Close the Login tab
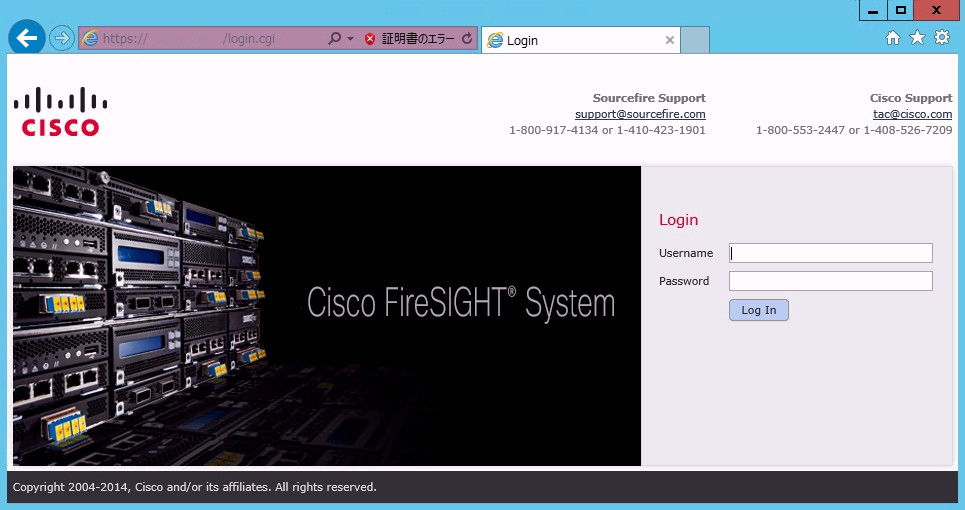Image resolution: width=965 pixels, height=510 pixels. point(670,41)
